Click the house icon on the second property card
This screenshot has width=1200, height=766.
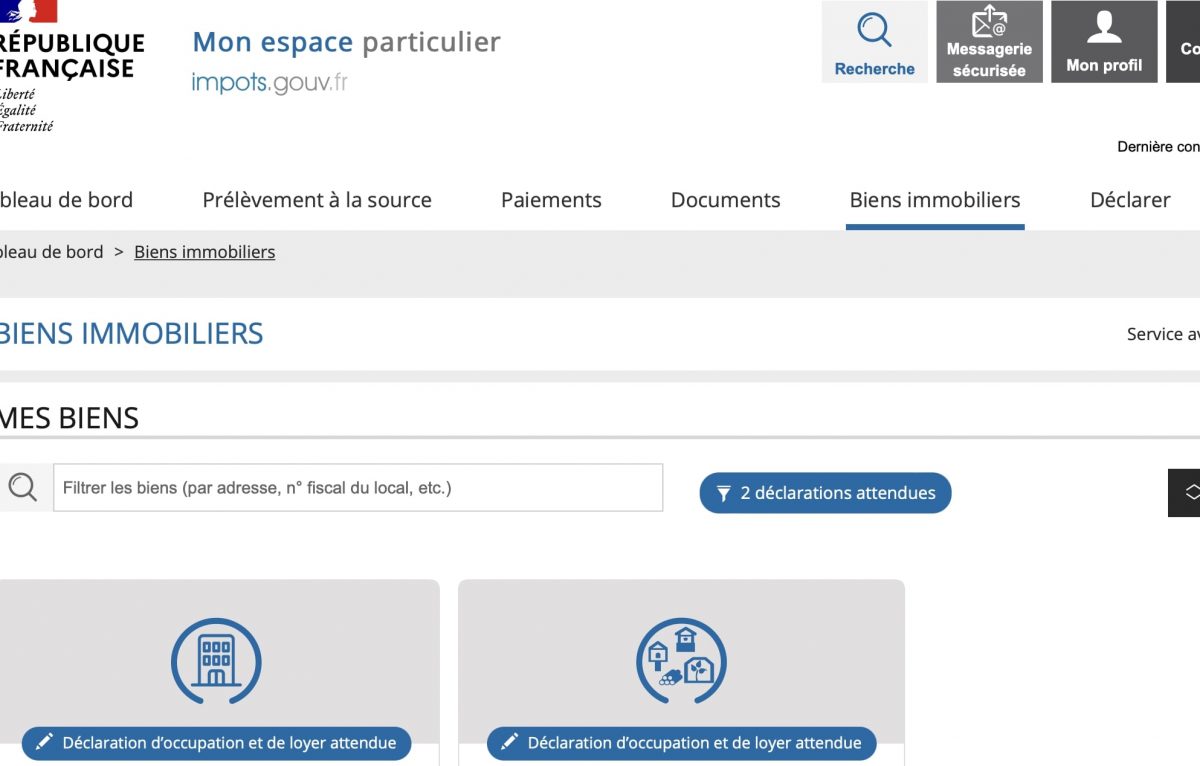[x=681, y=660]
